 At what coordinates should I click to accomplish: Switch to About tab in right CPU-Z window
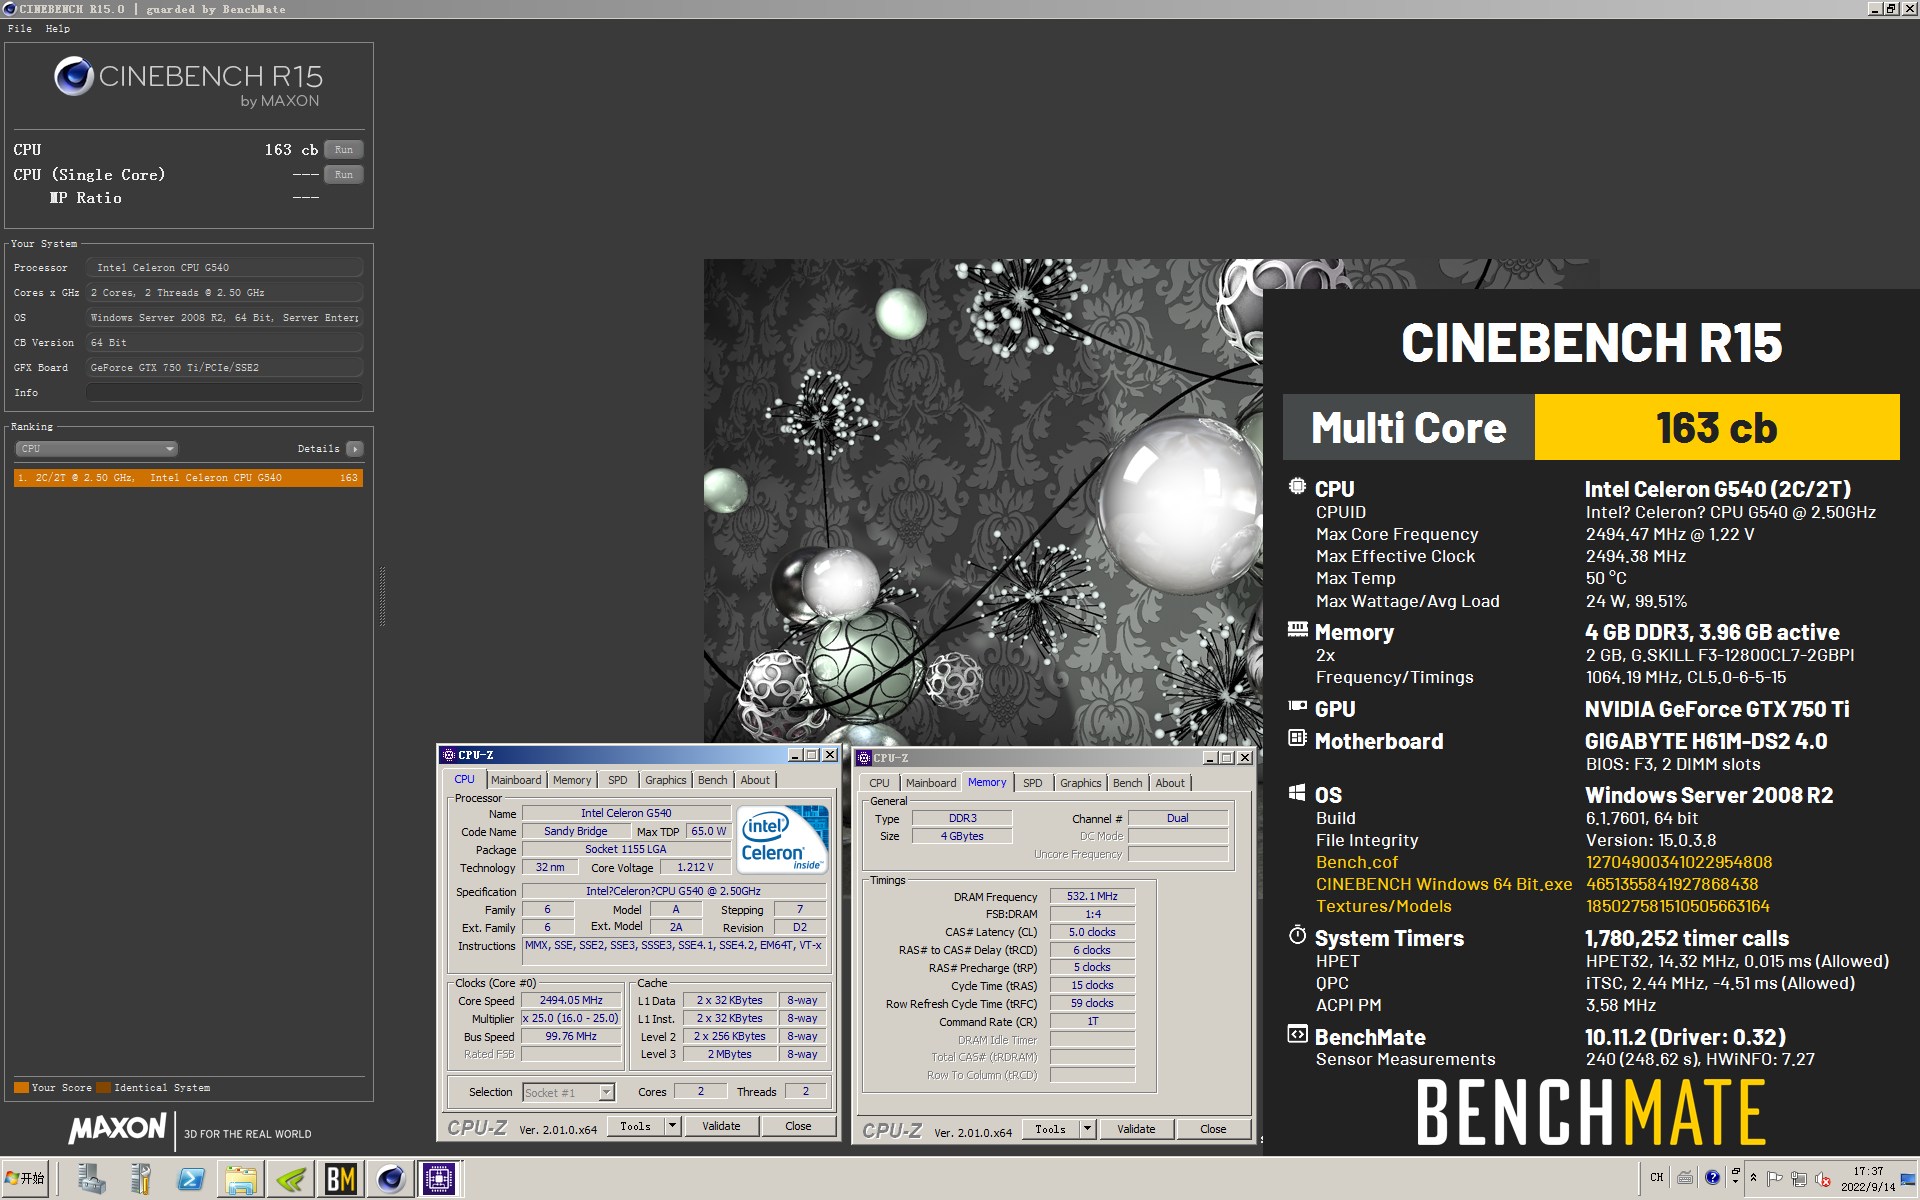(1170, 783)
